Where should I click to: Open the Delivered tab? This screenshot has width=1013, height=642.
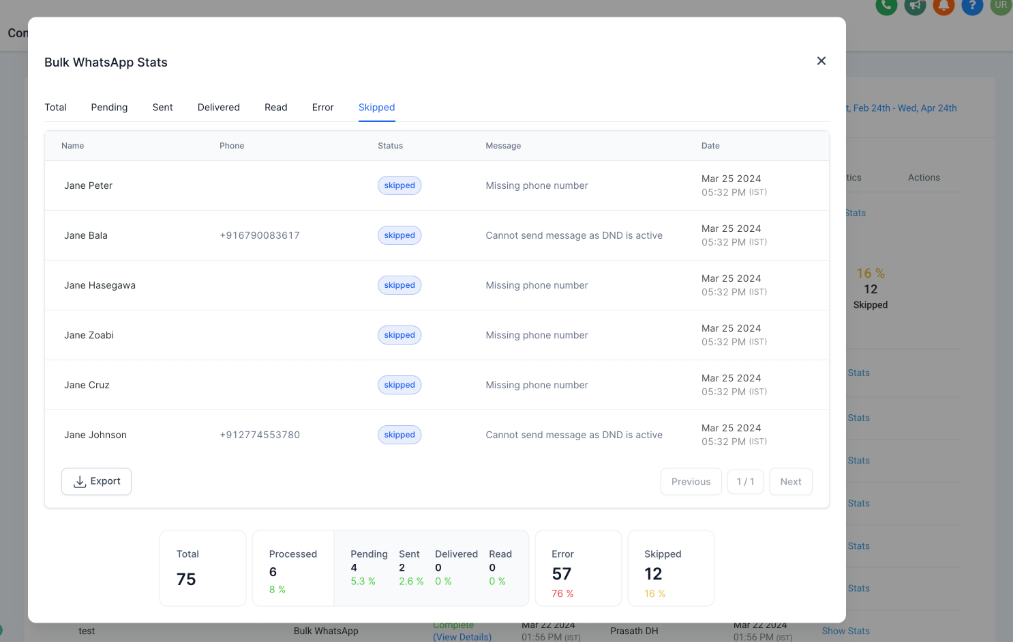coord(218,107)
